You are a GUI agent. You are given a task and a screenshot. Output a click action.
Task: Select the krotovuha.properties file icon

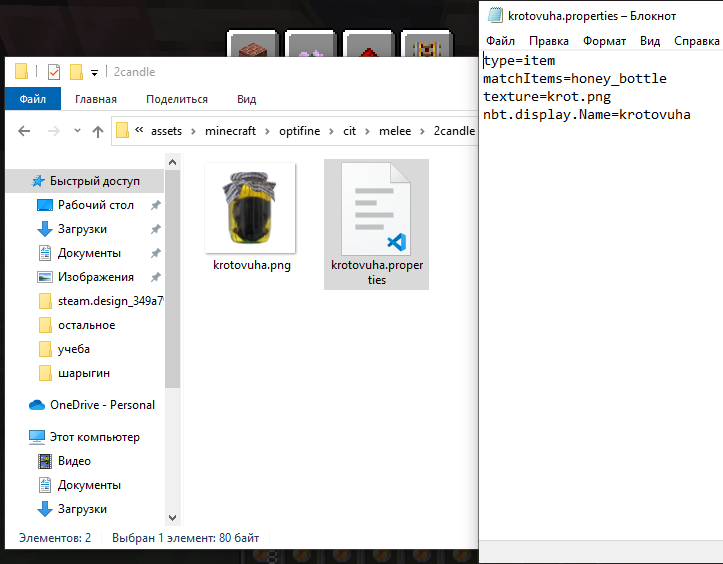tap(376, 208)
